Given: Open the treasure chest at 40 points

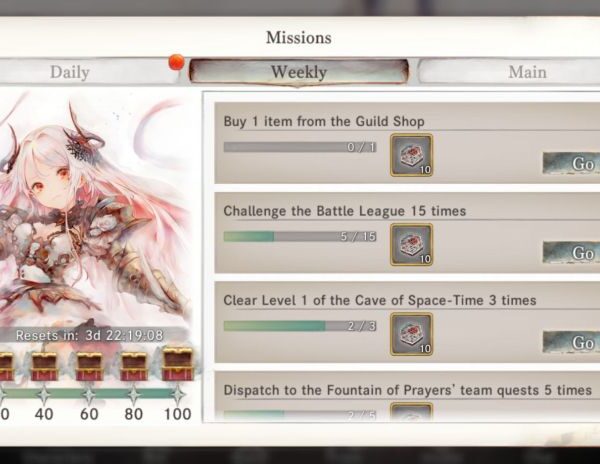Looking at the screenshot, I should pos(44,366).
